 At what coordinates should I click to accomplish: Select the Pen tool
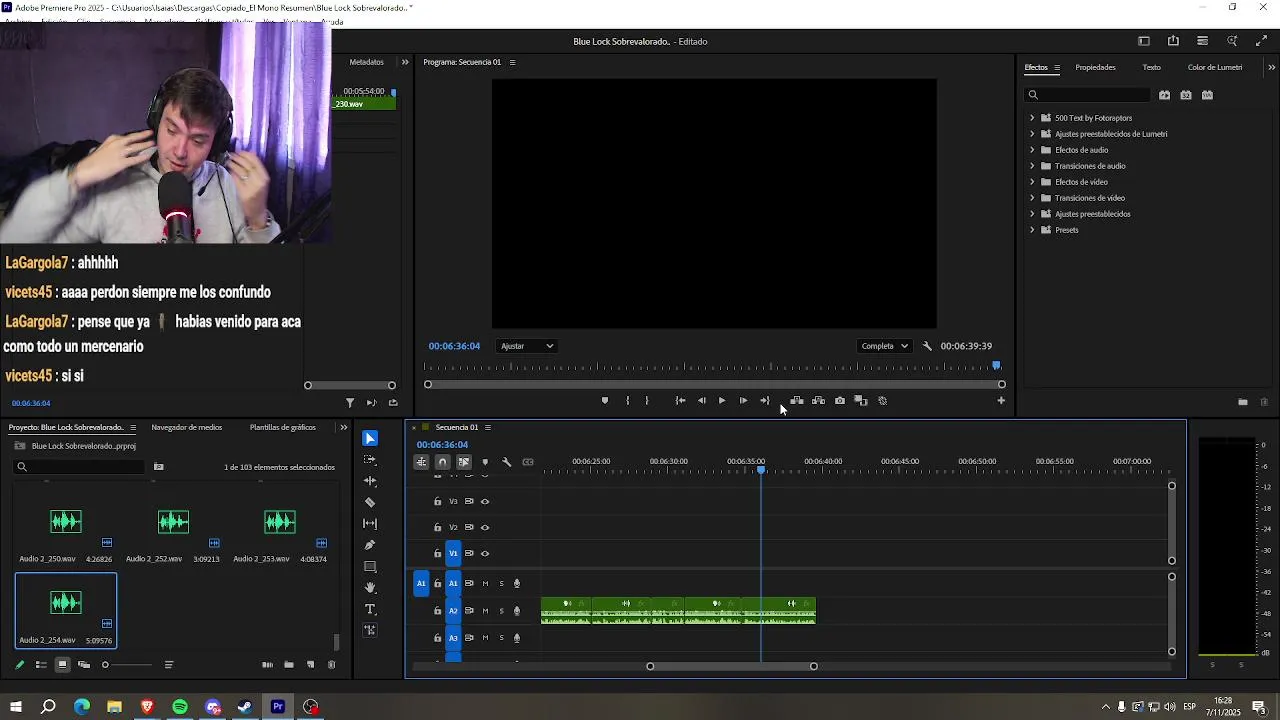(370, 545)
